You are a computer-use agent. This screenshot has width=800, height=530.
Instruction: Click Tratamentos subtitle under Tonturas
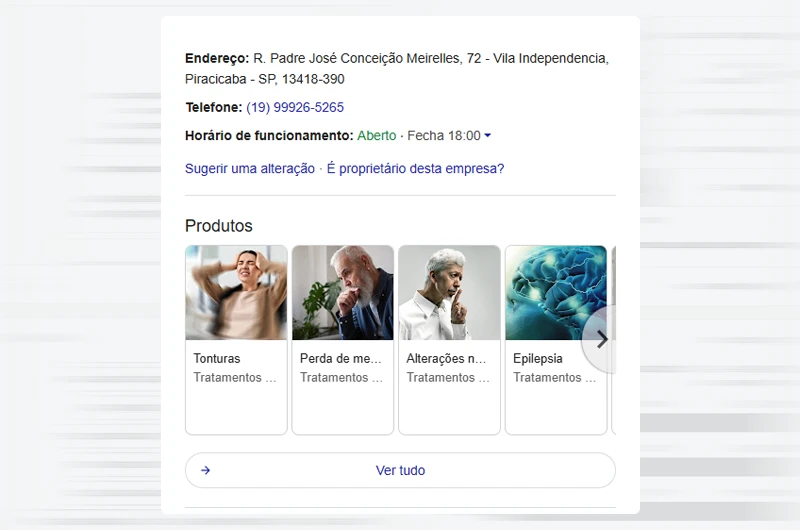coord(234,377)
